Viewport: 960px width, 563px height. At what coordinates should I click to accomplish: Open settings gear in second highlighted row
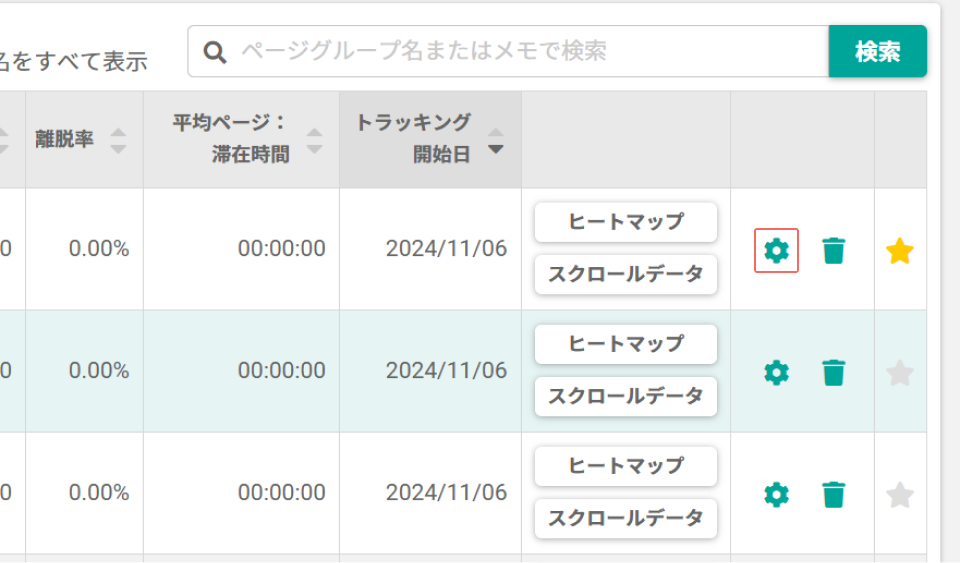[x=776, y=373]
